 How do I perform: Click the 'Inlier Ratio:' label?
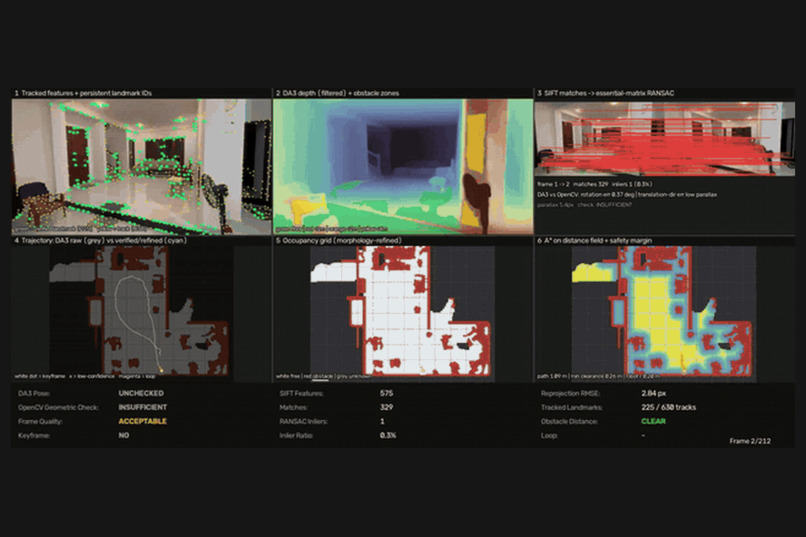[x=296, y=435]
